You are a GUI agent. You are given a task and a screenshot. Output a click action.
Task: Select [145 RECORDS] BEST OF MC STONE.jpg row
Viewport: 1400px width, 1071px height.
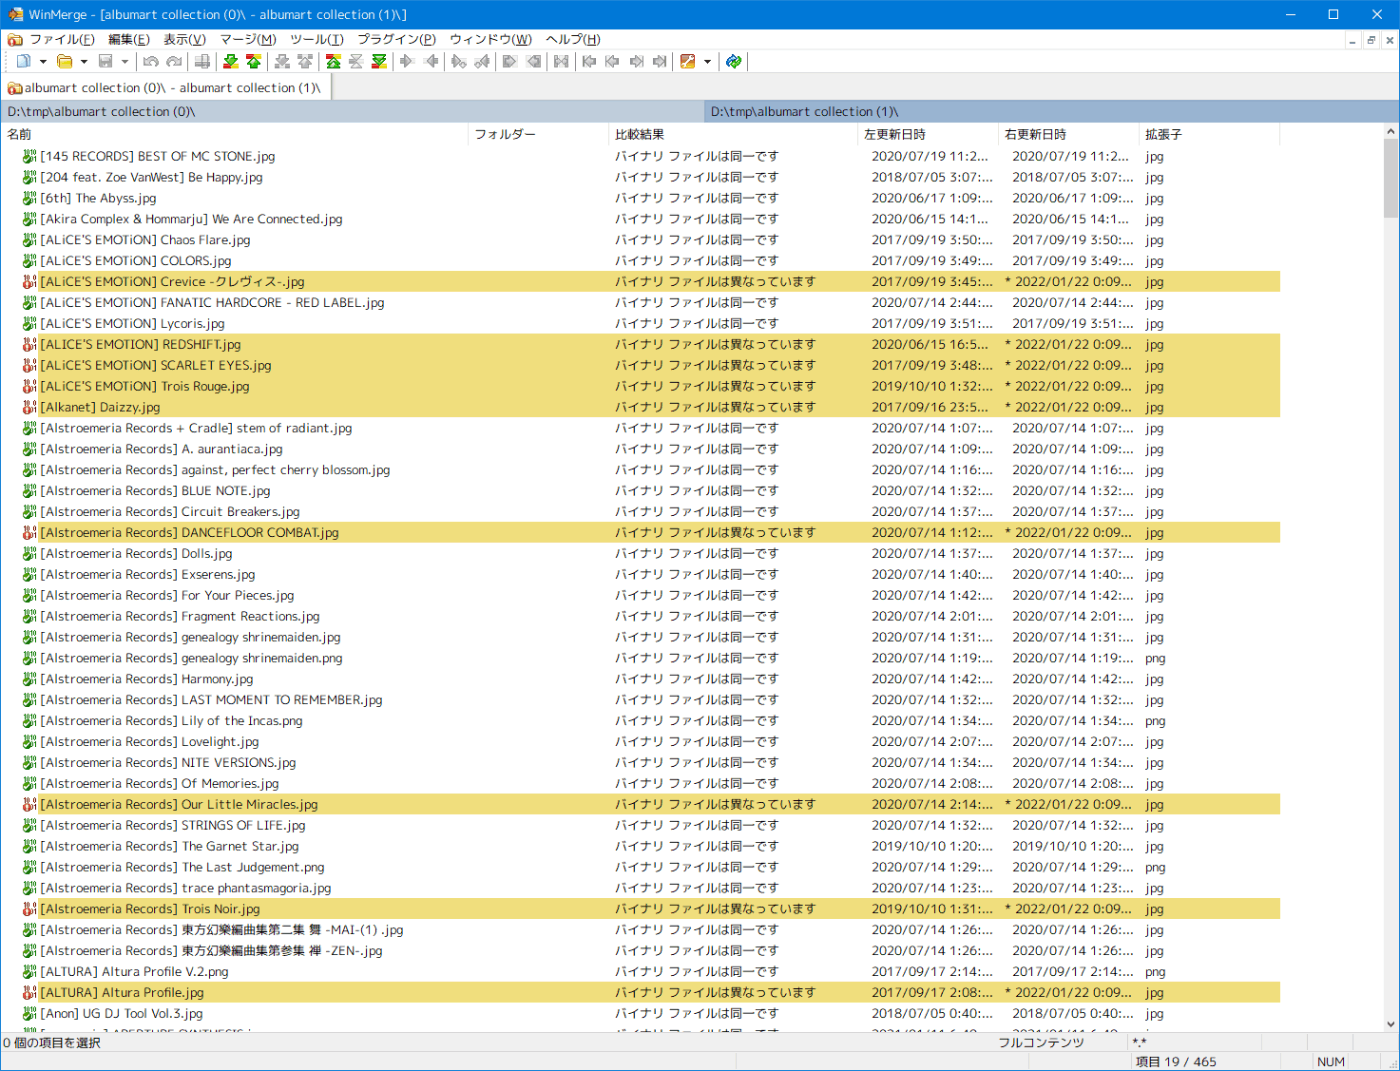640,156
